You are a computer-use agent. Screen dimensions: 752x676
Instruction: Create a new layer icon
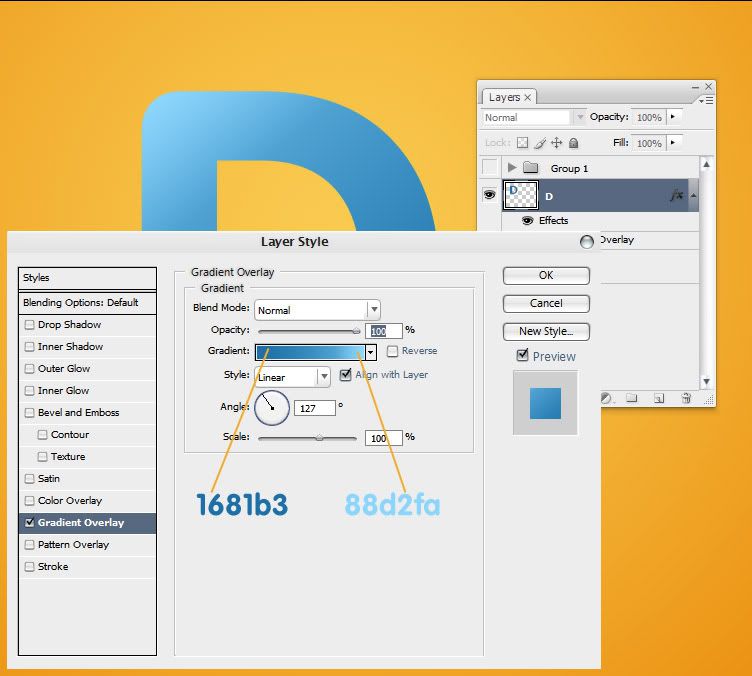click(x=659, y=398)
